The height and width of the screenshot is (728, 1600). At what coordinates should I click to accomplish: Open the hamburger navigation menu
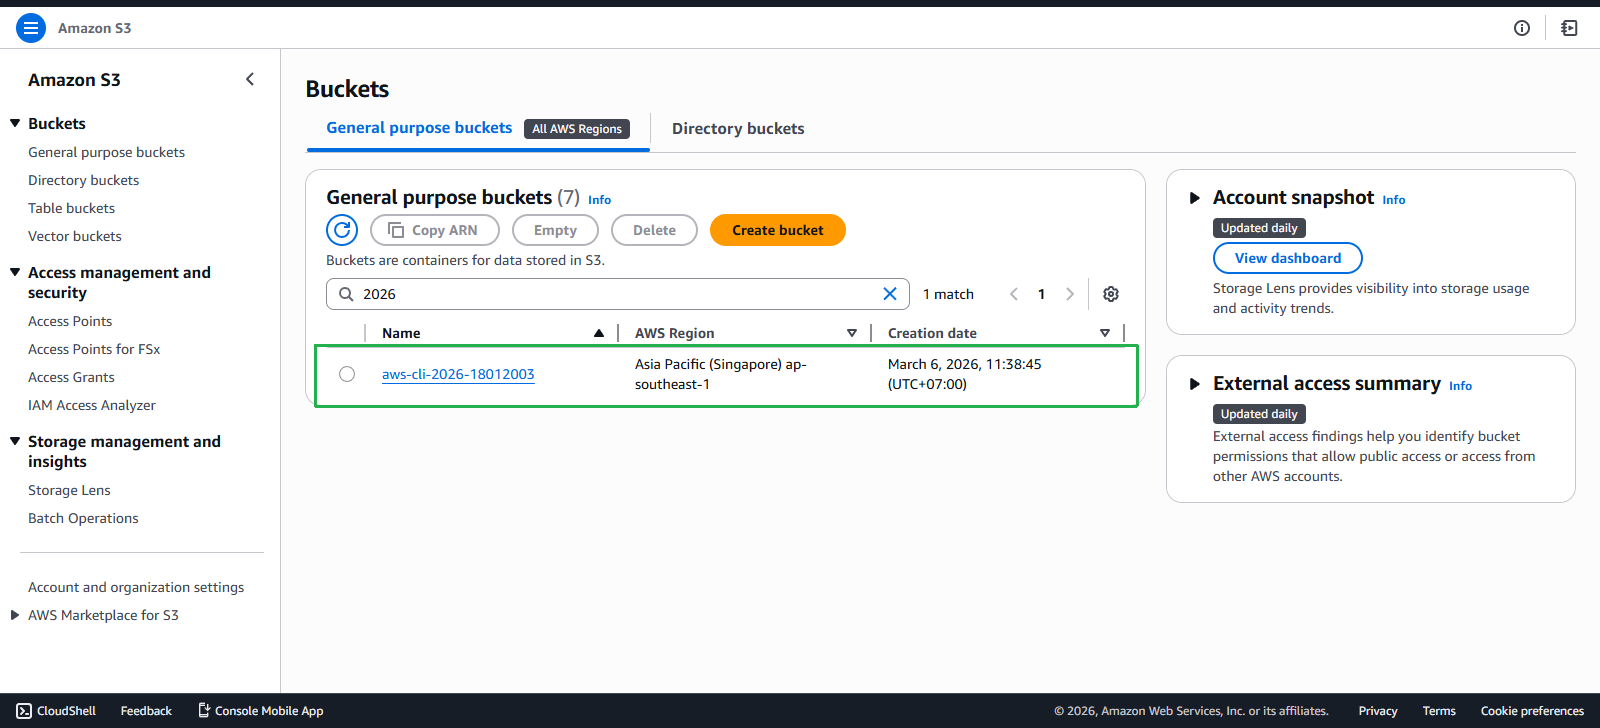(31, 28)
